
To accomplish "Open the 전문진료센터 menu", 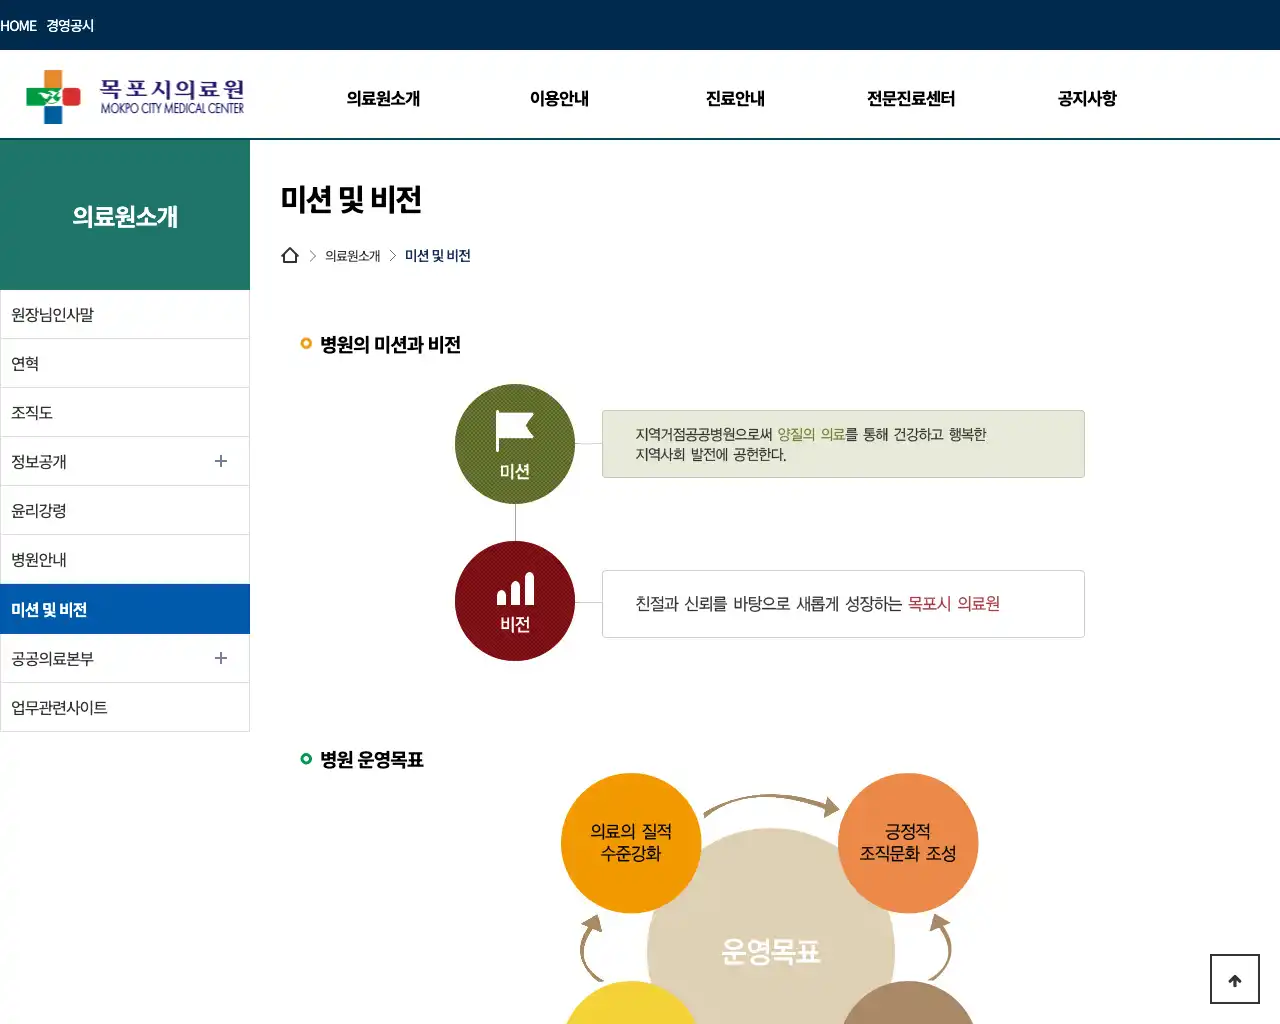I will click(x=909, y=98).
